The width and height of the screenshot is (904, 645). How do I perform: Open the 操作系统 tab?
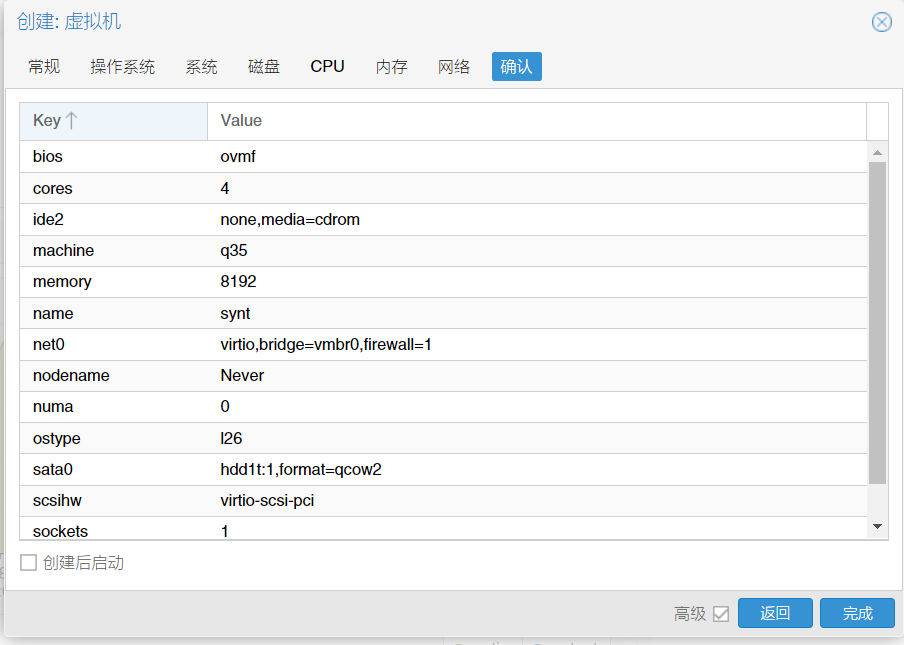click(x=122, y=67)
